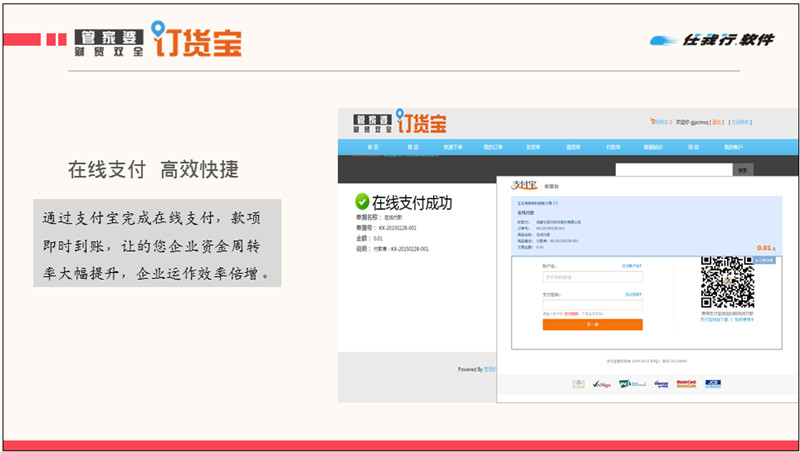Viewport: 800px width, 452px height.
Task: Open the 数据统计 navigation tab
Action: 654,147
